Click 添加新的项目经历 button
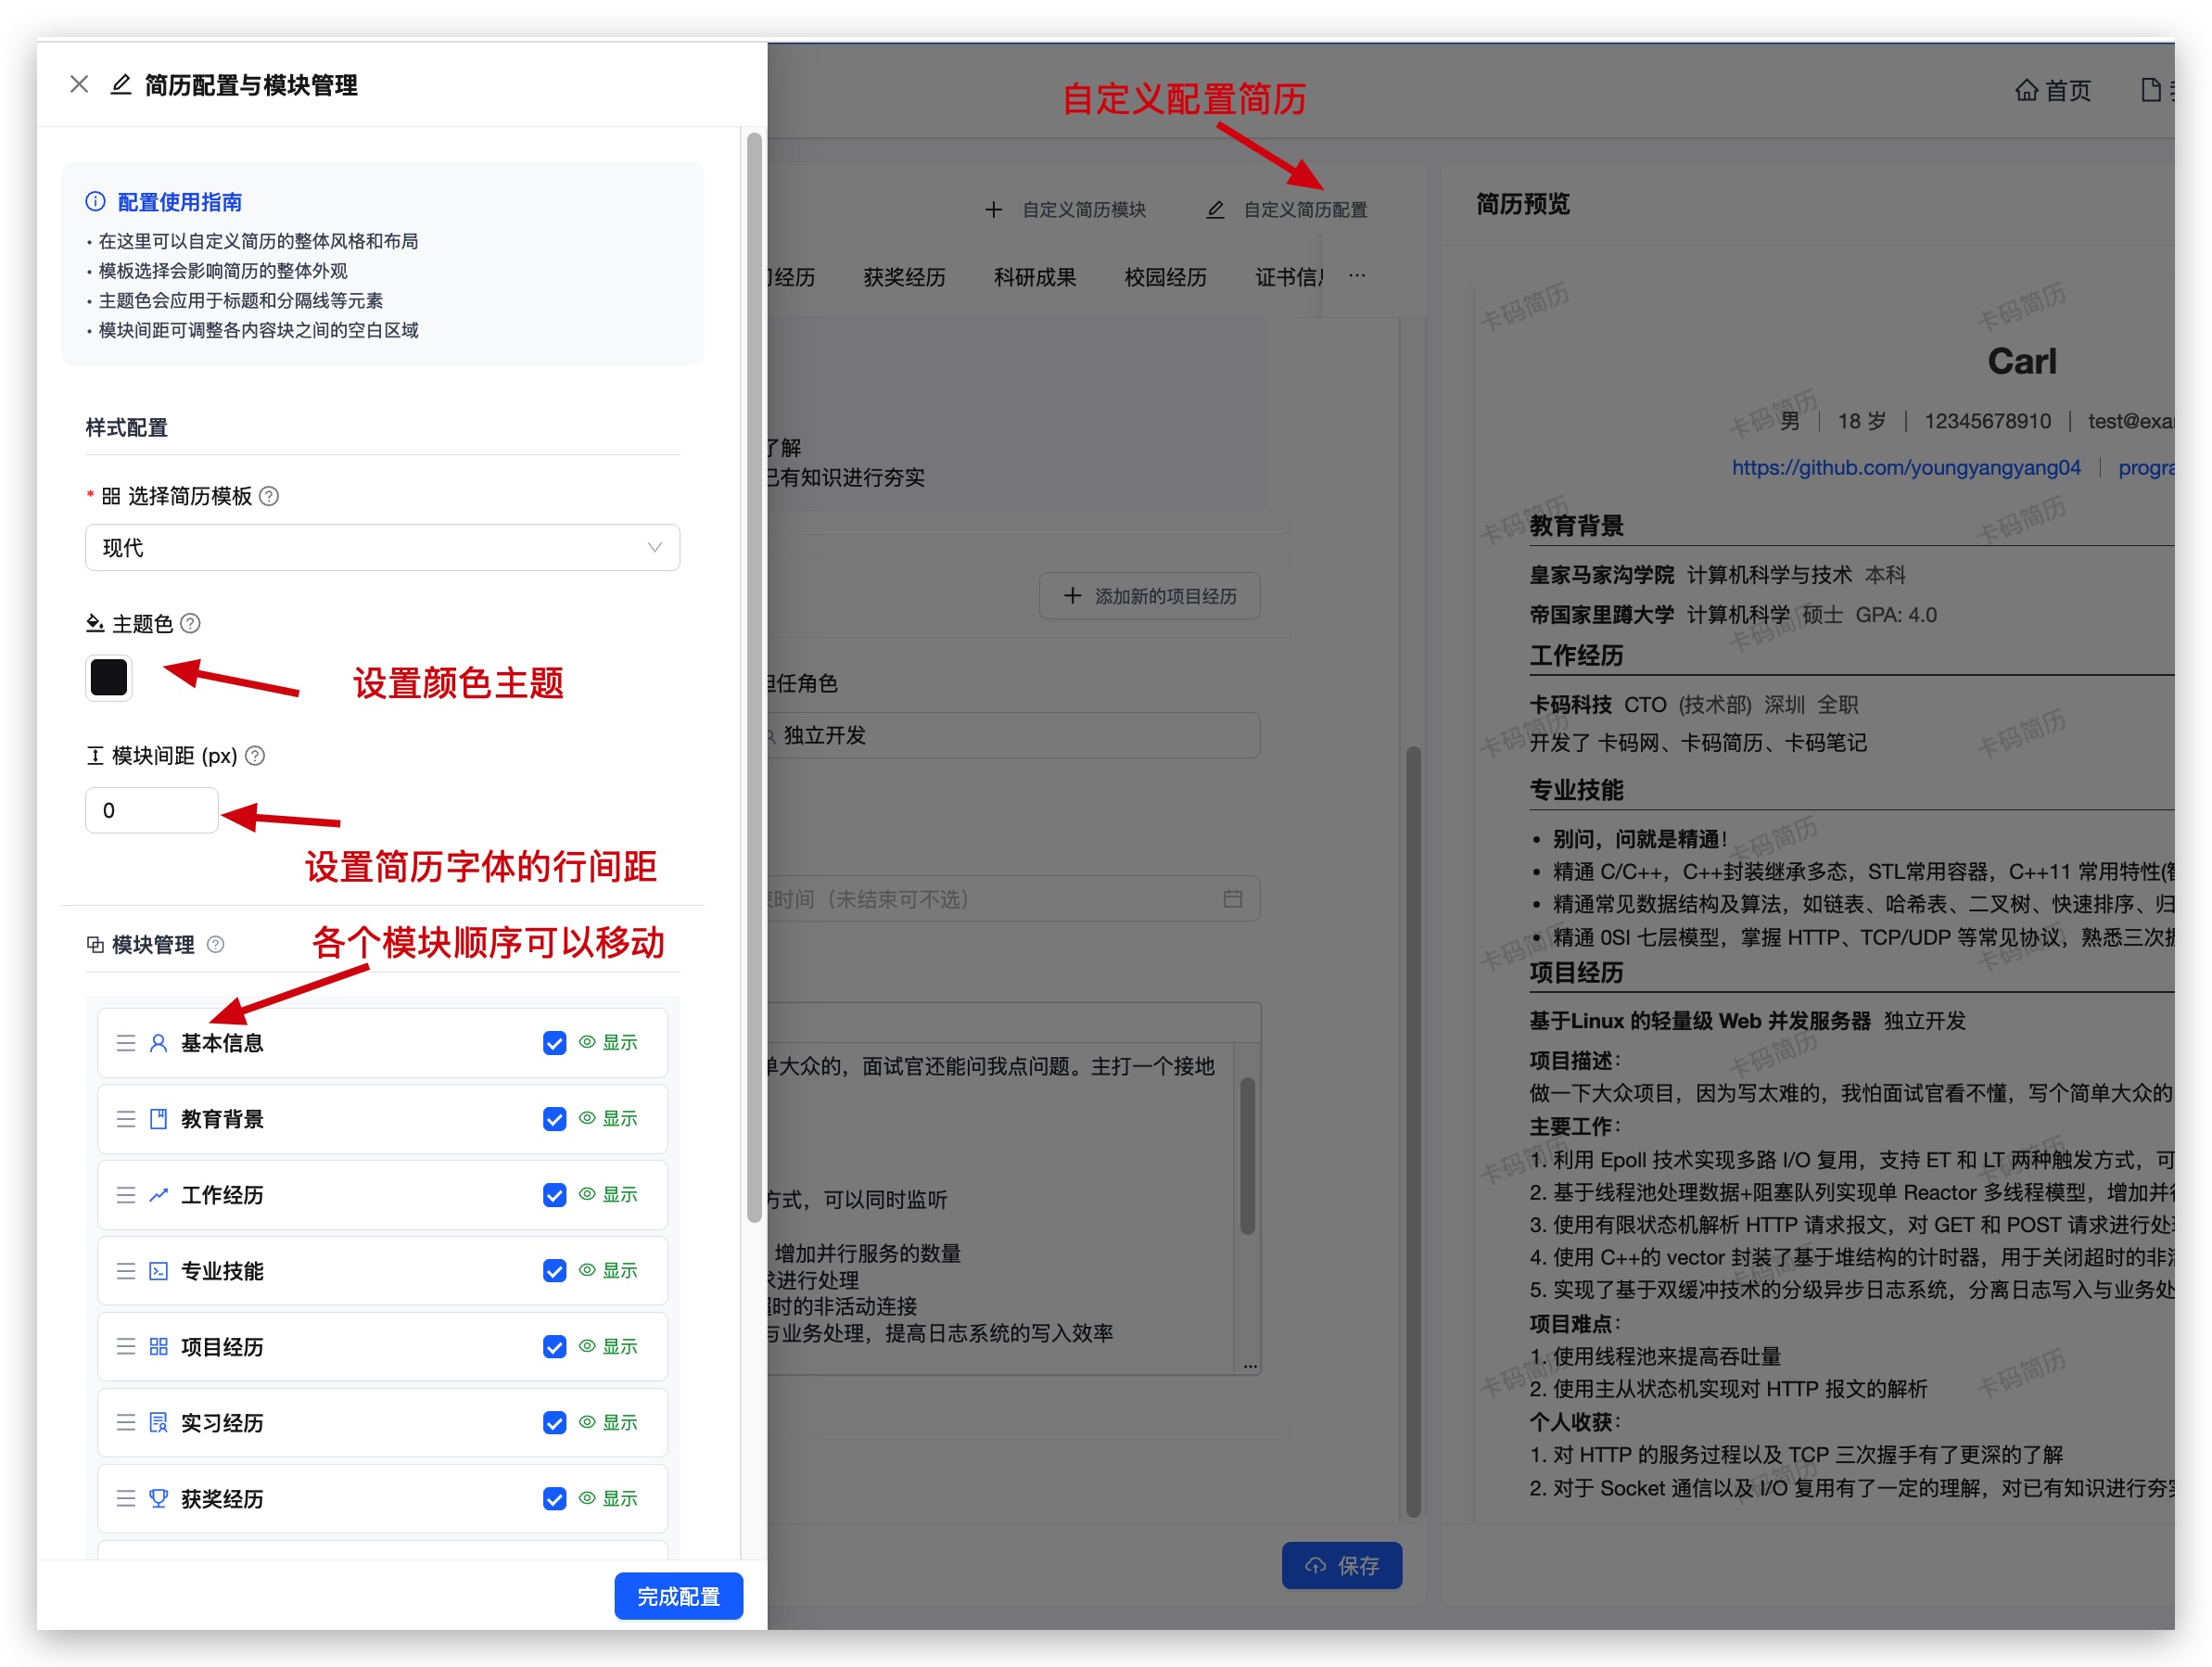Image resolution: width=2212 pixels, height=1667 pixels. pos(1150,596)
